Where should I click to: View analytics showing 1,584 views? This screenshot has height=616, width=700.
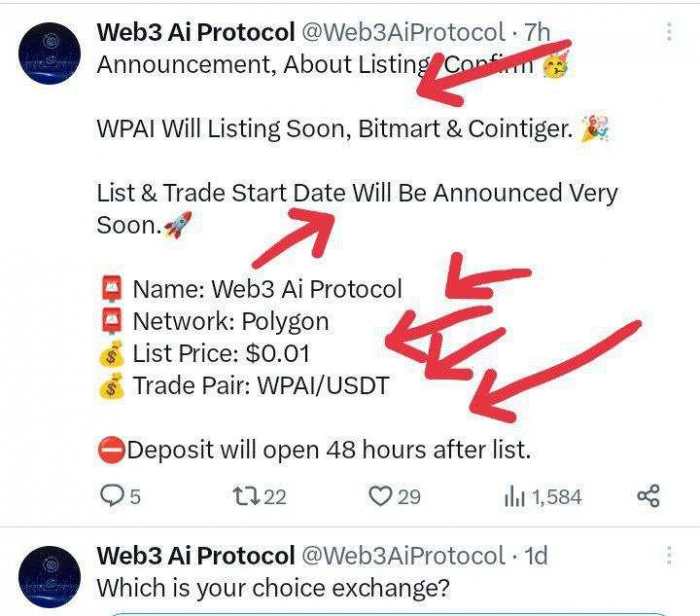[x=543, y=497]
